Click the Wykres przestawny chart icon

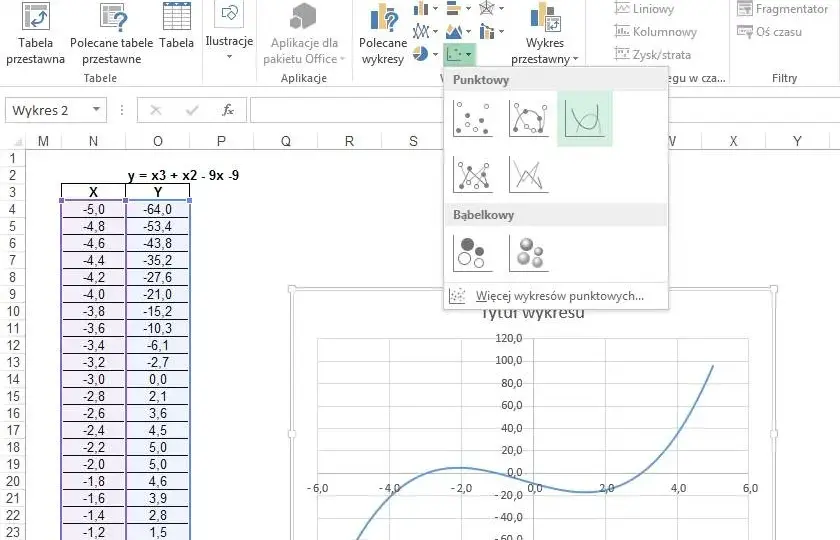tap(545, 16)
